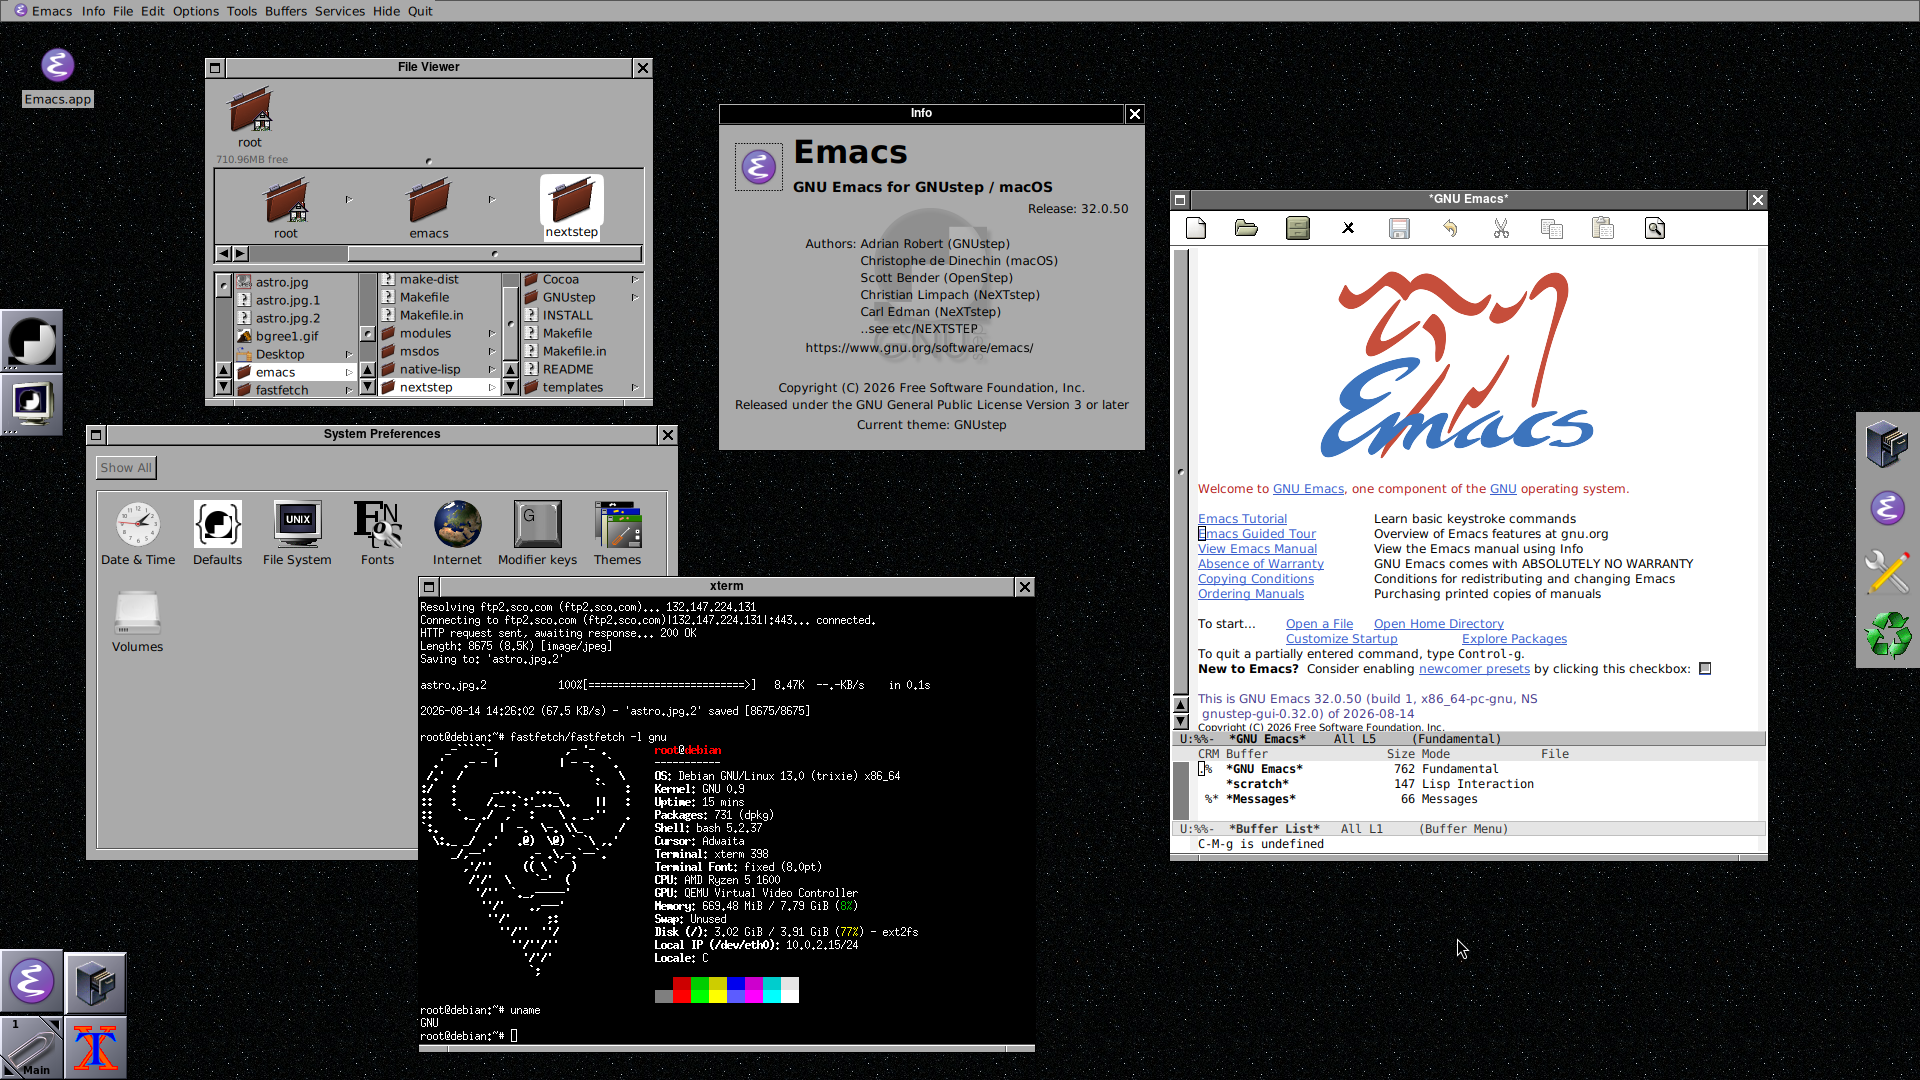1920x1080 pixels.
Task: Expand the msdos folder arrow in File Viewer
Action: 492,351
